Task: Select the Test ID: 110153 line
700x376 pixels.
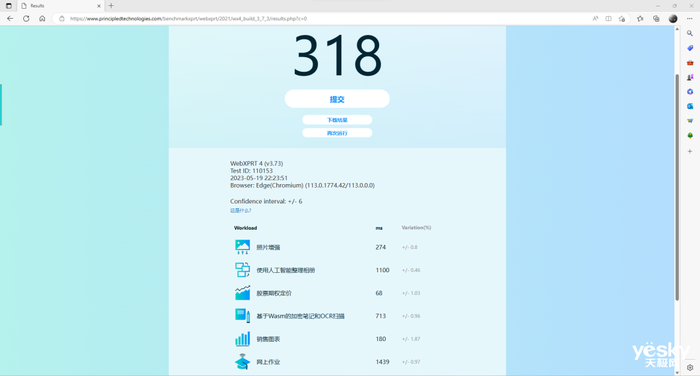Action: point(251,171)
